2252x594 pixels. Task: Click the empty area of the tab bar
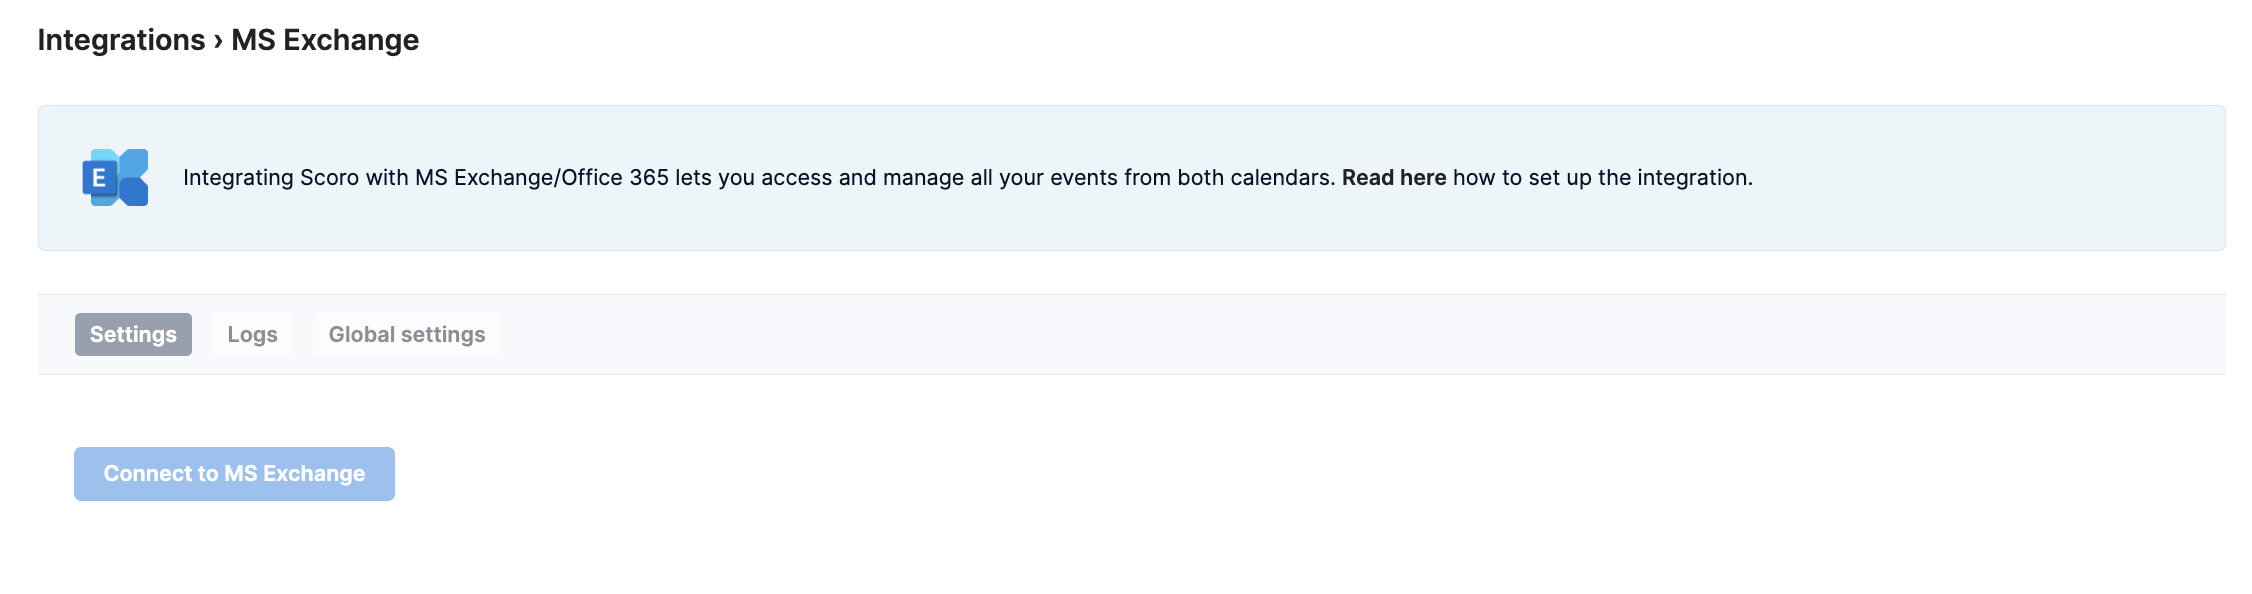pos(1300,335)
